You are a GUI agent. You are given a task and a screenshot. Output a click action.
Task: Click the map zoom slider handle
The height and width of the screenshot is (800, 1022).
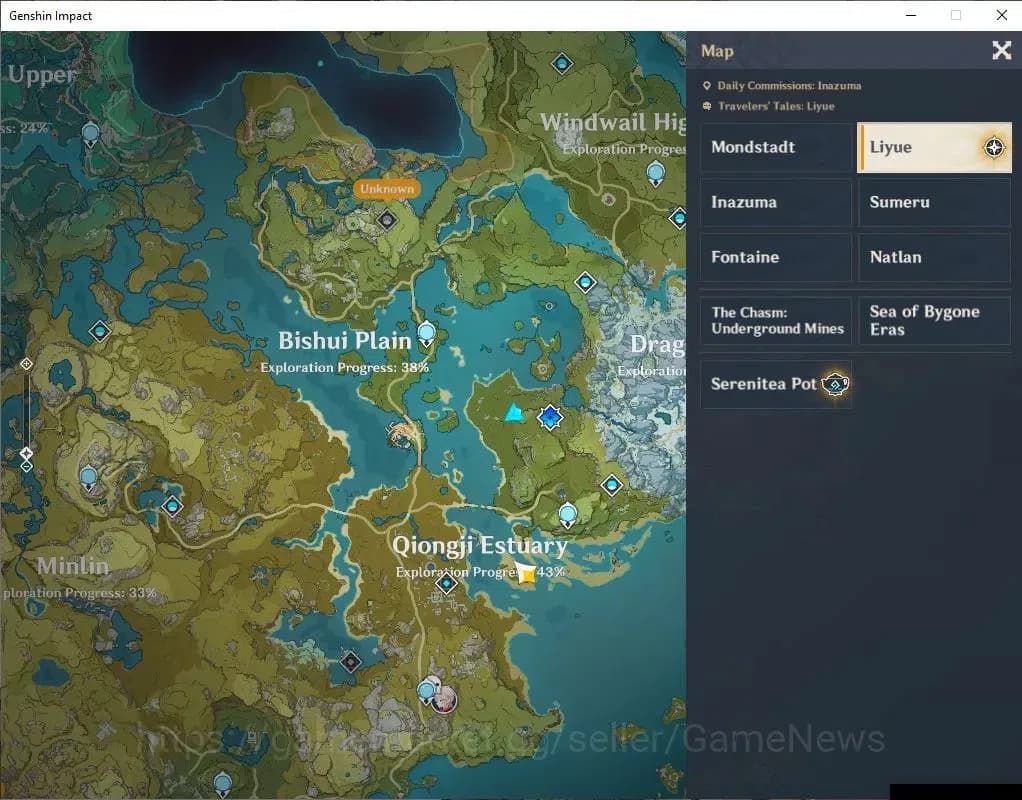26,452
